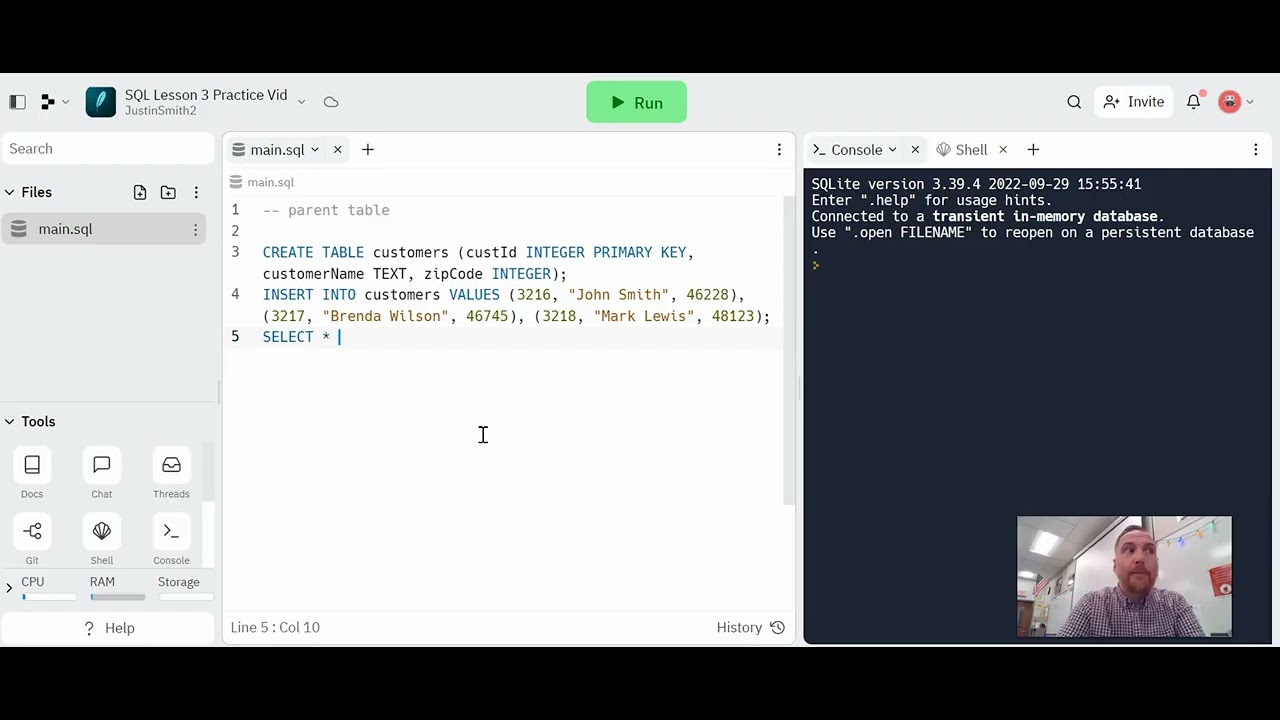Click the Storage usage bar
This screenshot has width=1280, height=720.
[186, 598]
